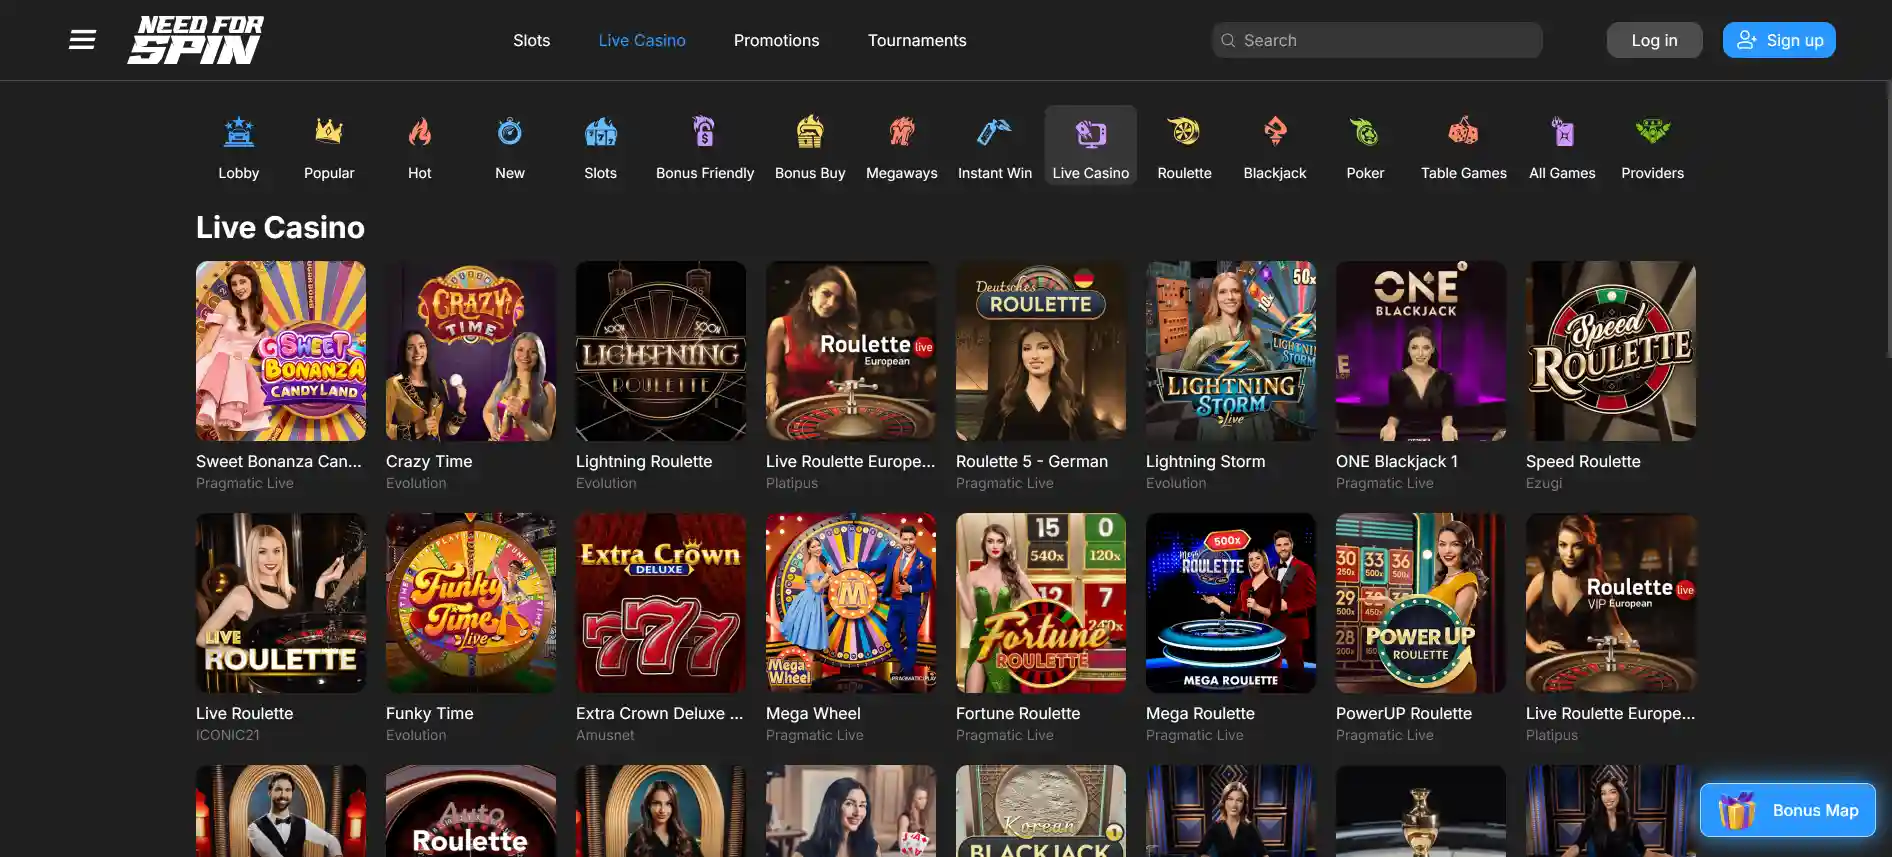
Task: Choose the Hot flame icon category
Action: pyautogui.click(x=419, y=133)
